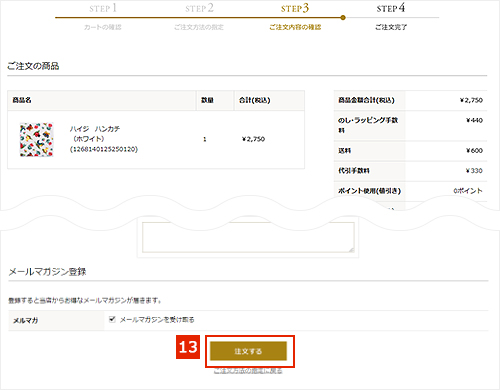
Task: Click the ポイント使用(値引き) label
Action: (369, 191)
